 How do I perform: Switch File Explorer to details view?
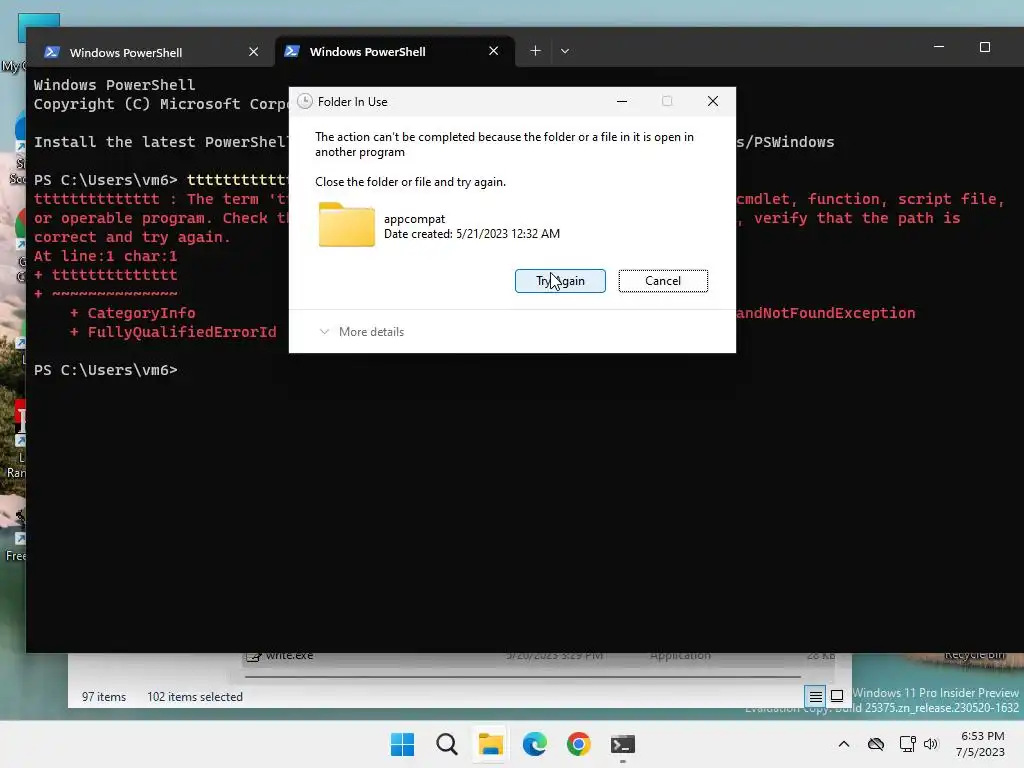(x=816, y=696)
